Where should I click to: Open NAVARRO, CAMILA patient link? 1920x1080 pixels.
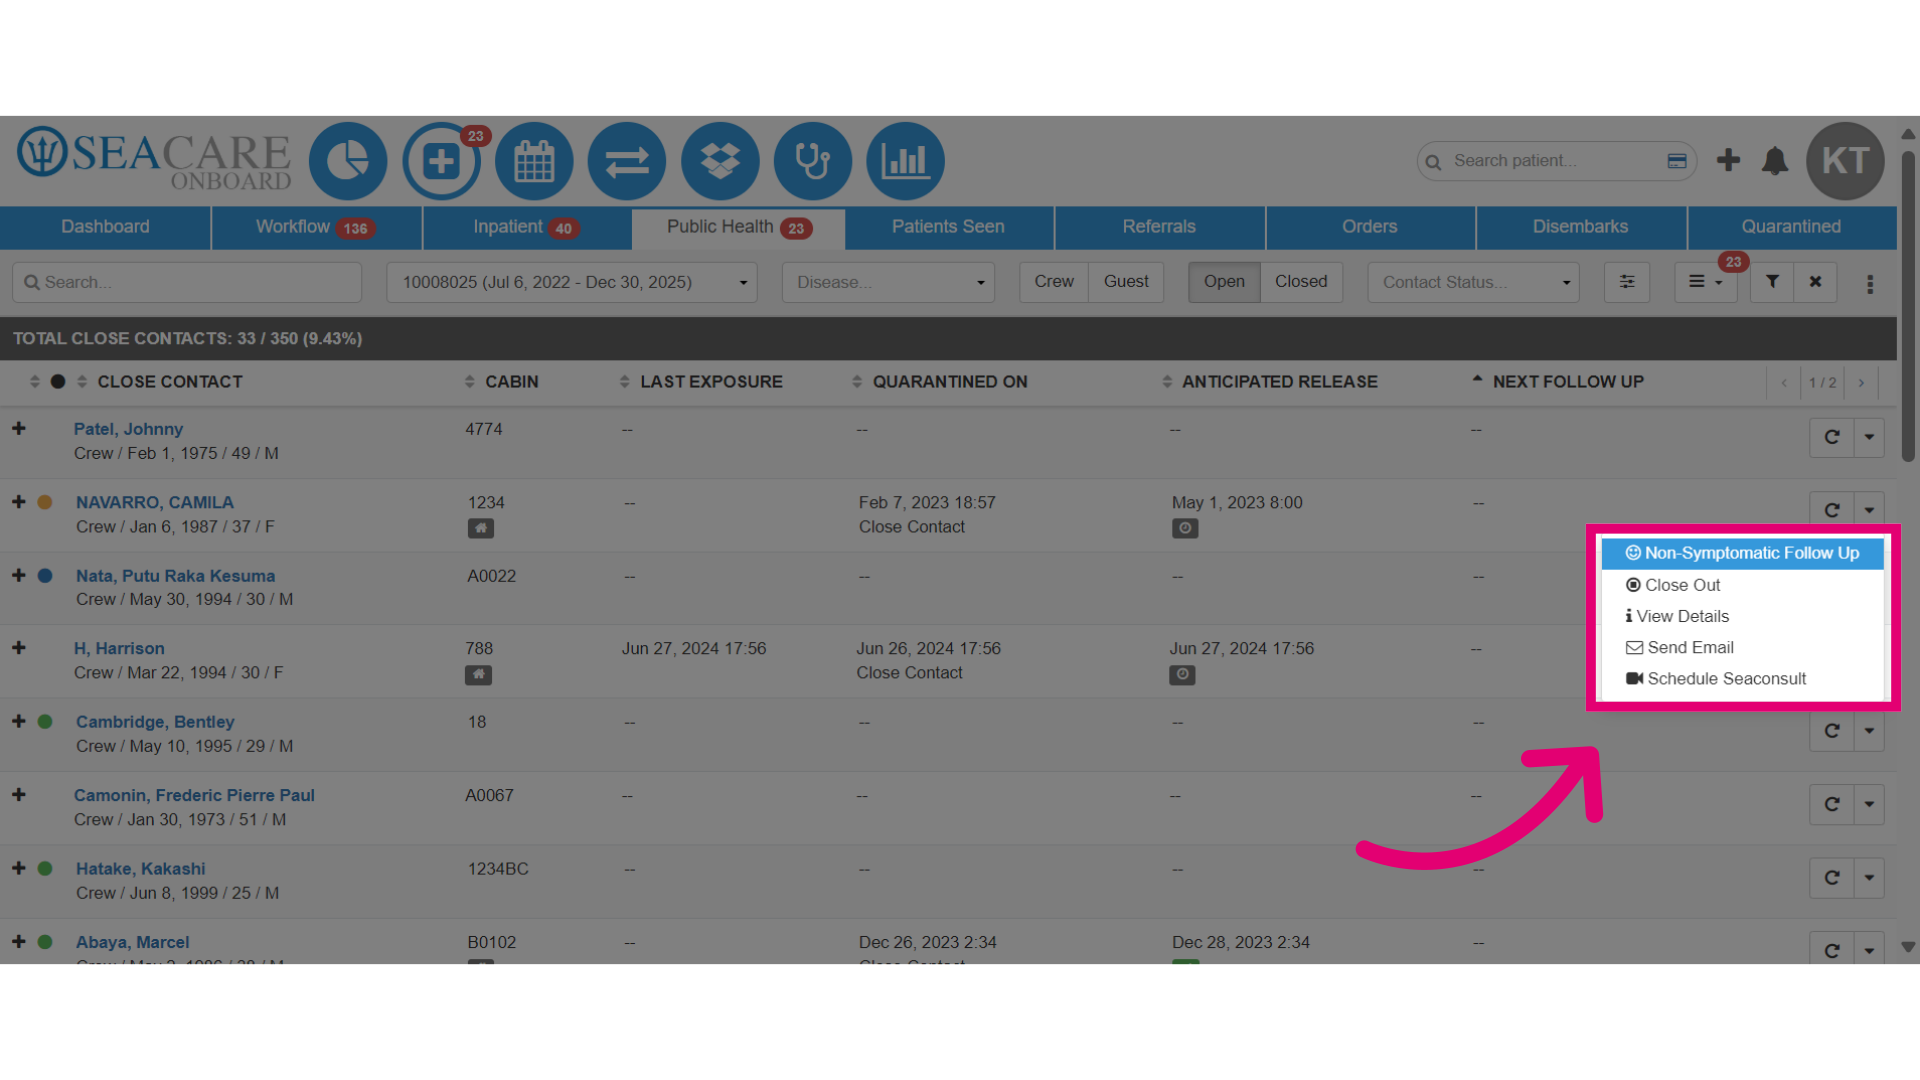[x=155, y=502]
